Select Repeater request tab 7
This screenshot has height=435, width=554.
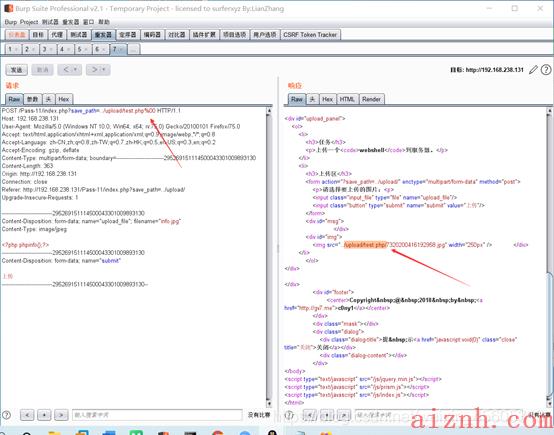118,49
